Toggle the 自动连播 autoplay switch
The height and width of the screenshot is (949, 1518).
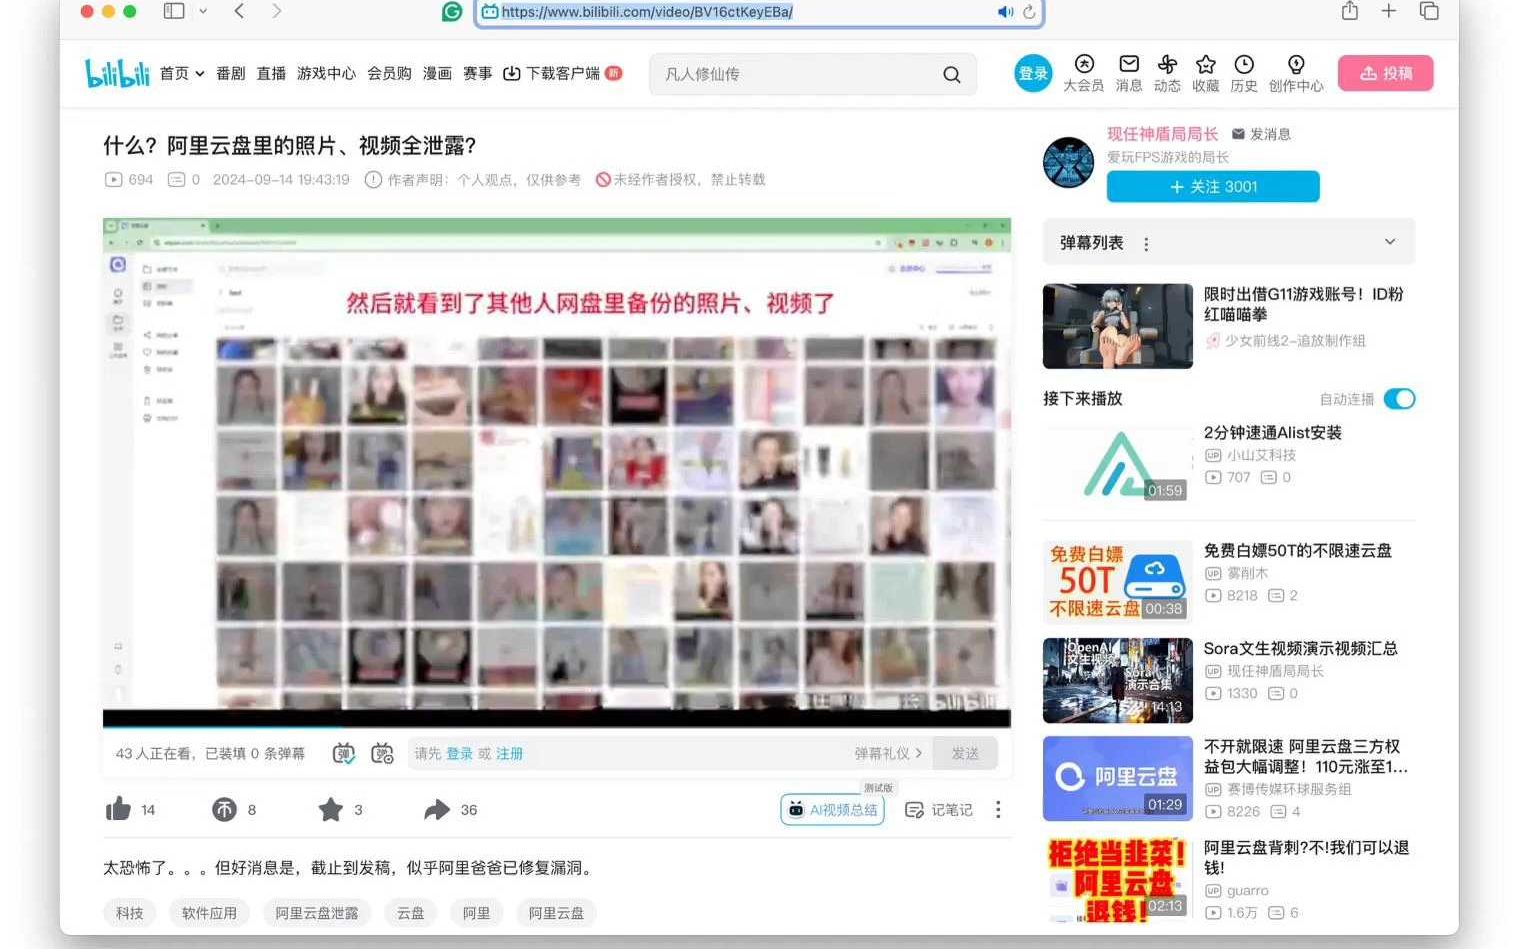pyautogui.click(x=1399, y=399)
